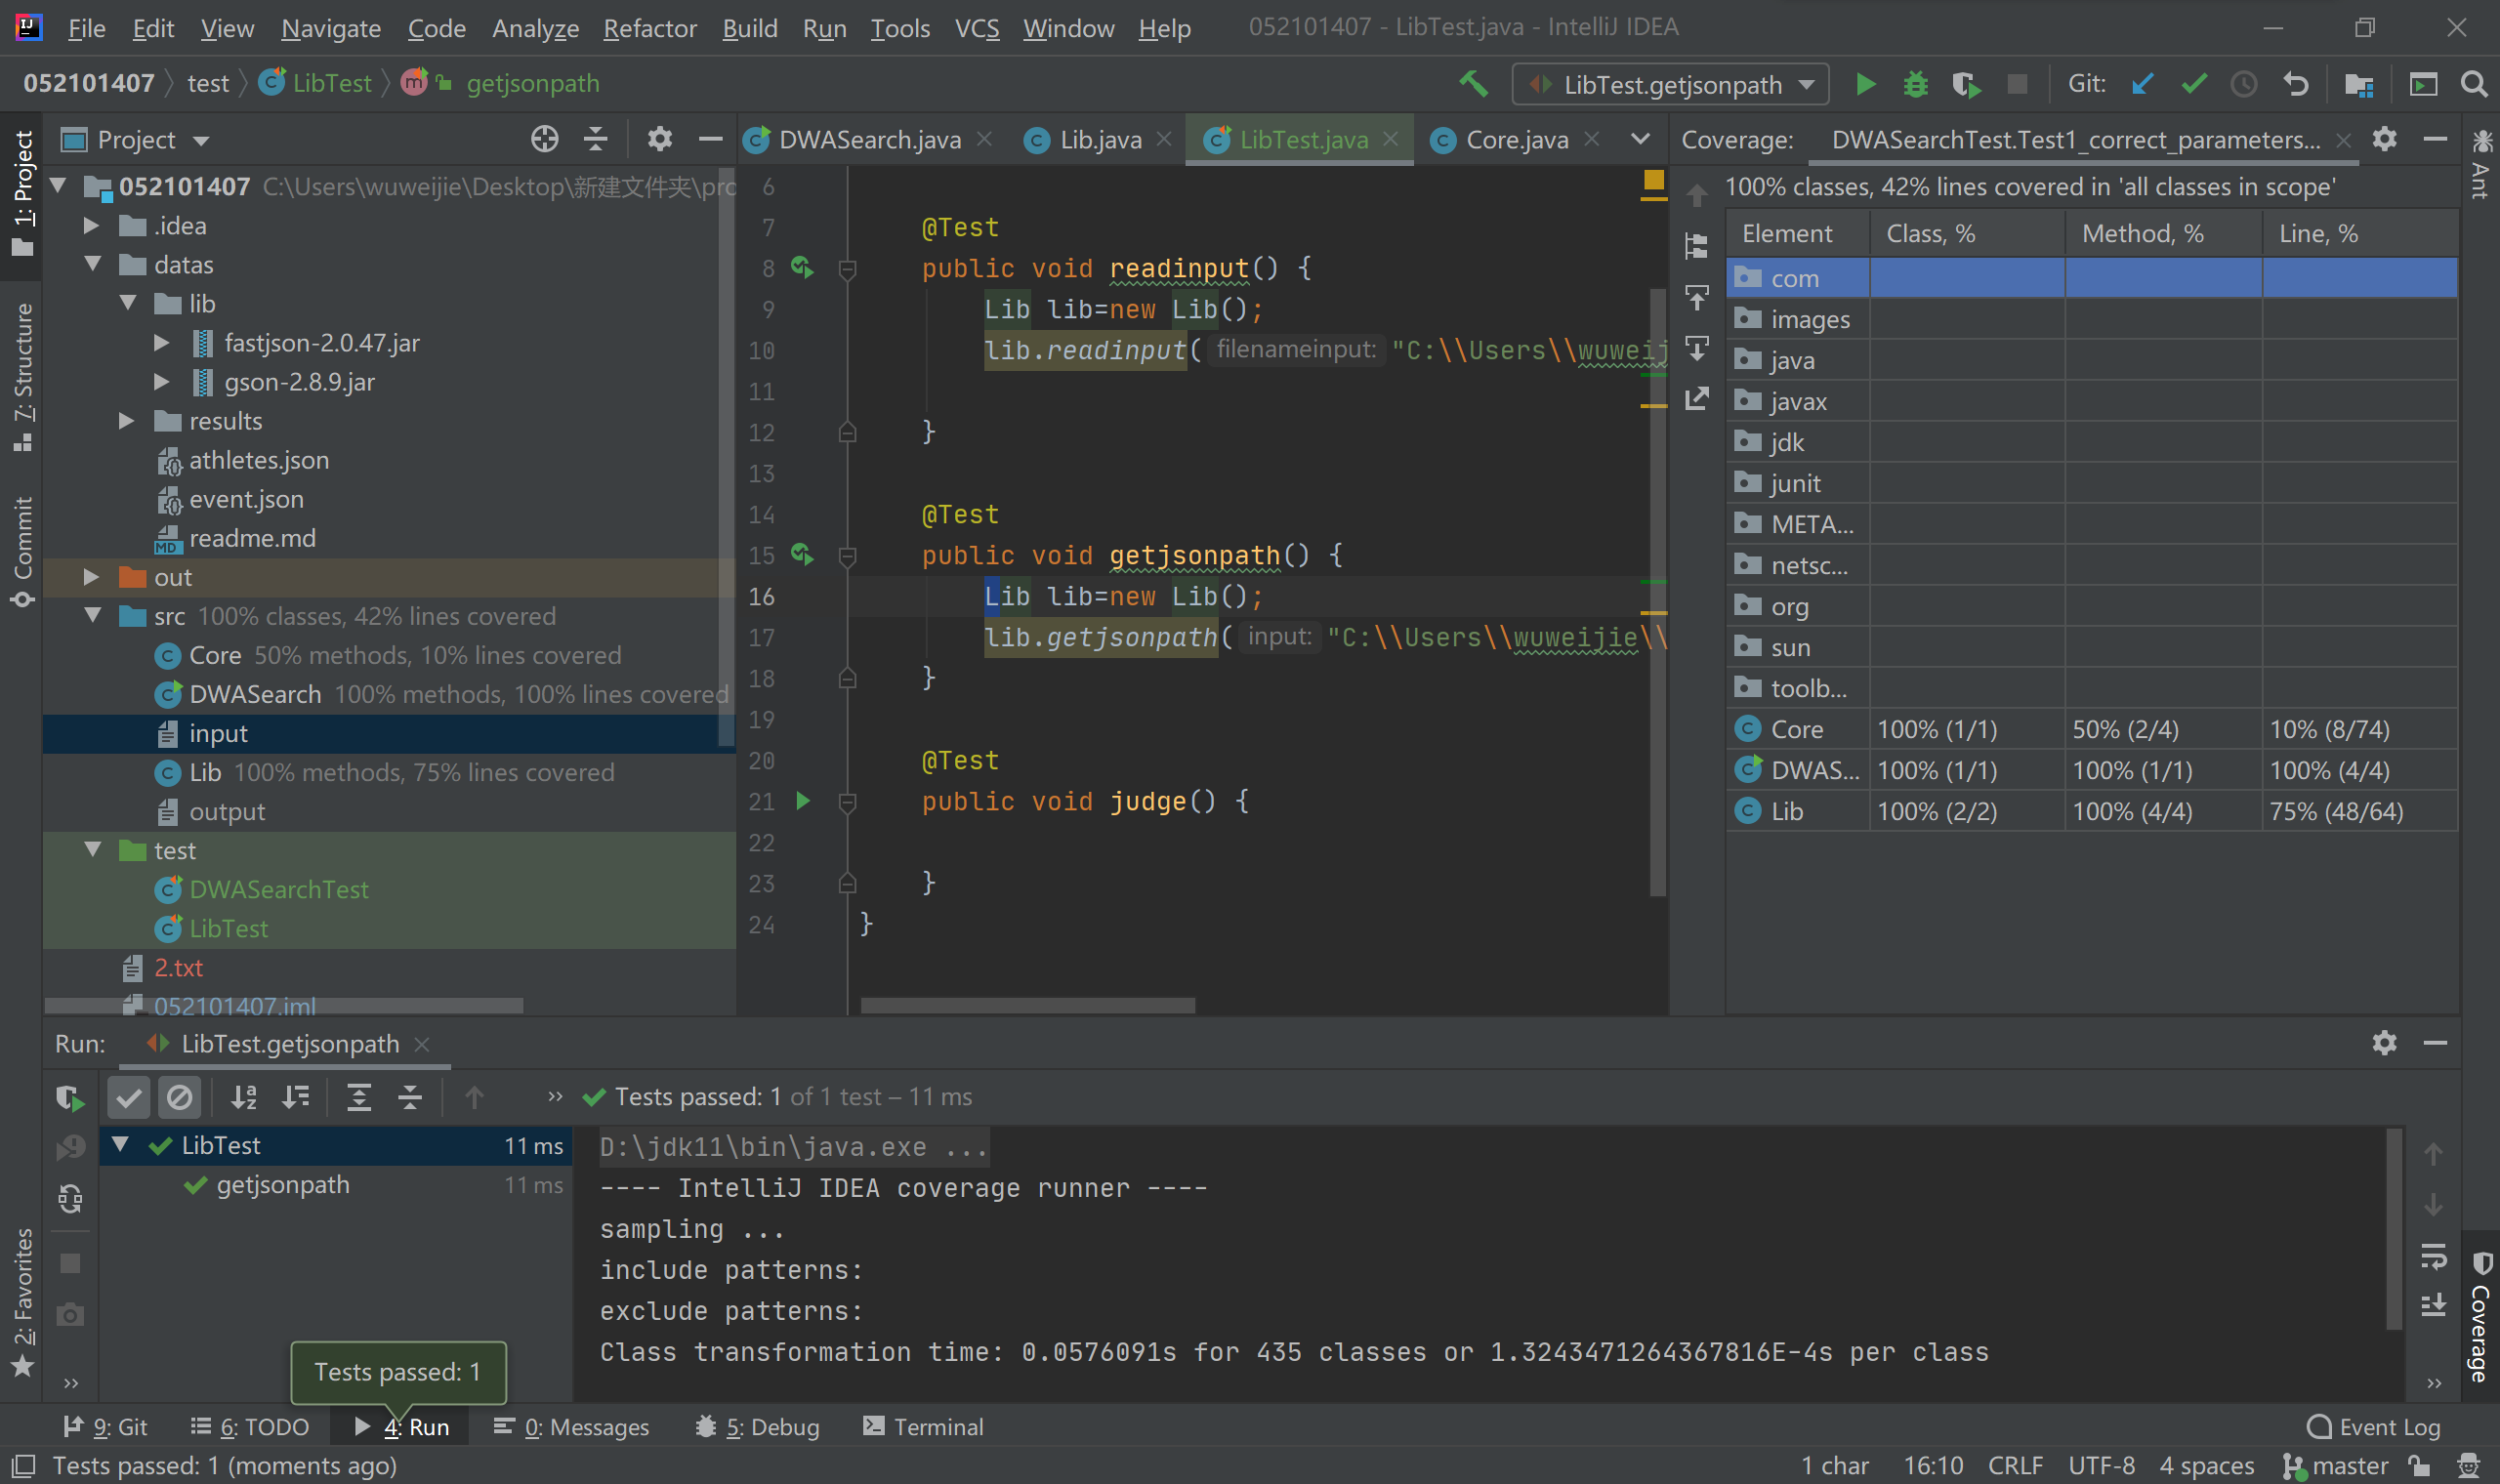This screenshot has height=1484, width=2500.
Task: Select input file in project tree
Action: coord(389,733)
